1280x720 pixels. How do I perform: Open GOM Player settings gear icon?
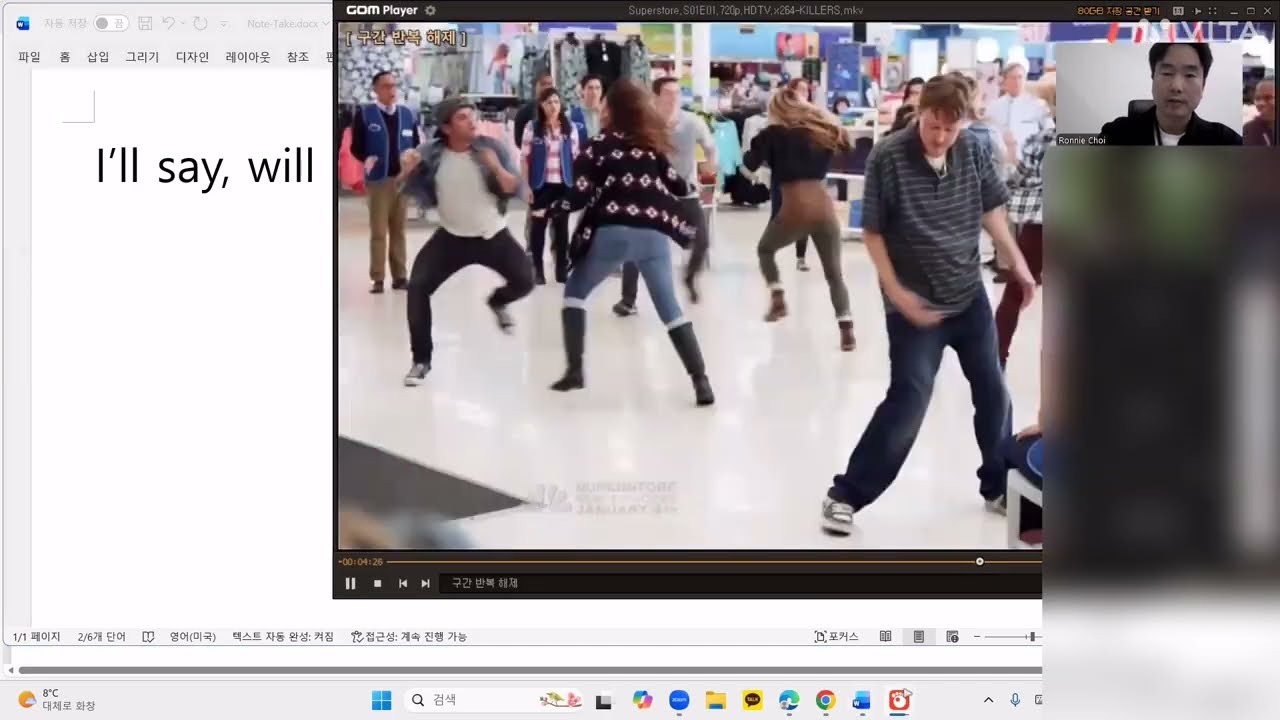point(430,10)
